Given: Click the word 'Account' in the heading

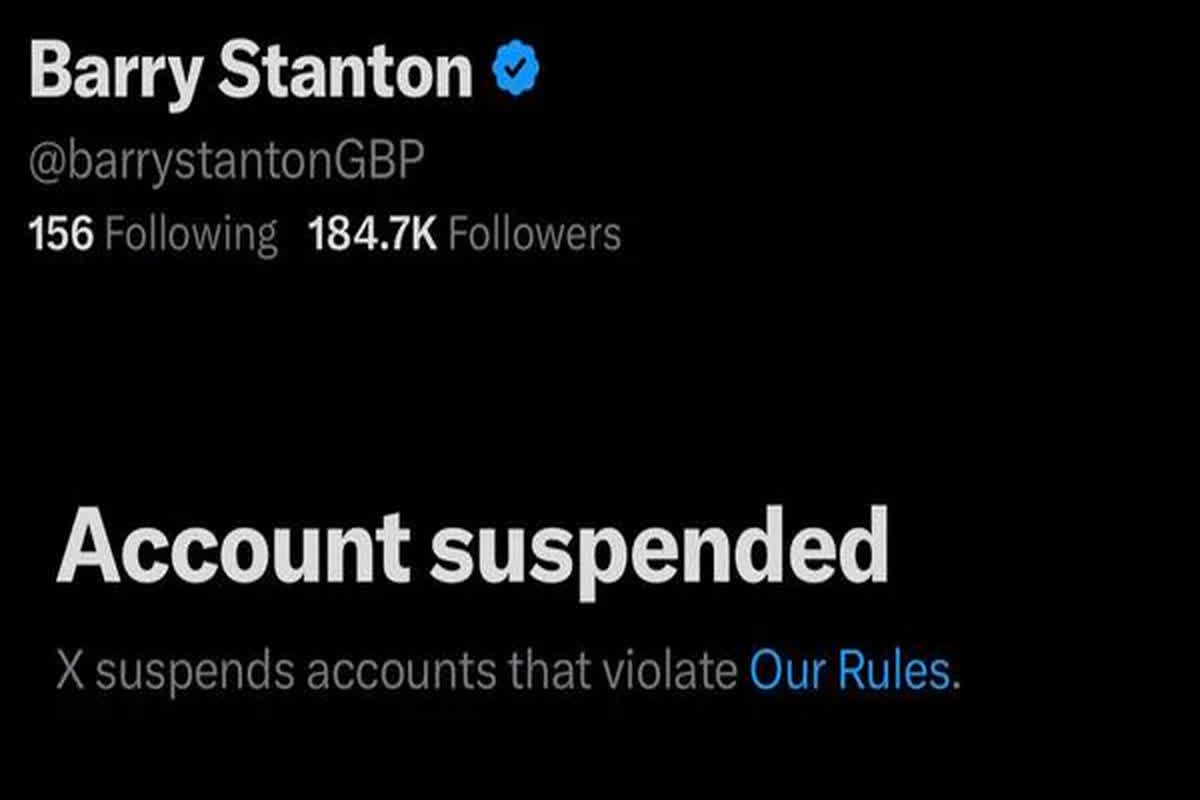Looking at the screenshot, I should pos(233,547).
